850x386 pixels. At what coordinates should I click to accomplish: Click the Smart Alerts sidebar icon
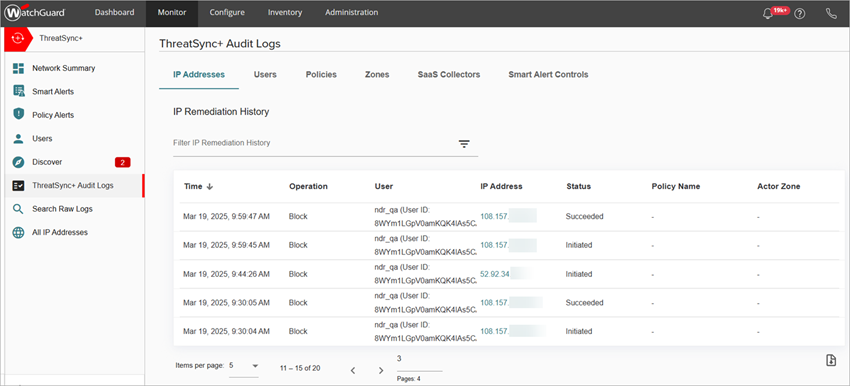pyautogui.click(x=18, y=92)
